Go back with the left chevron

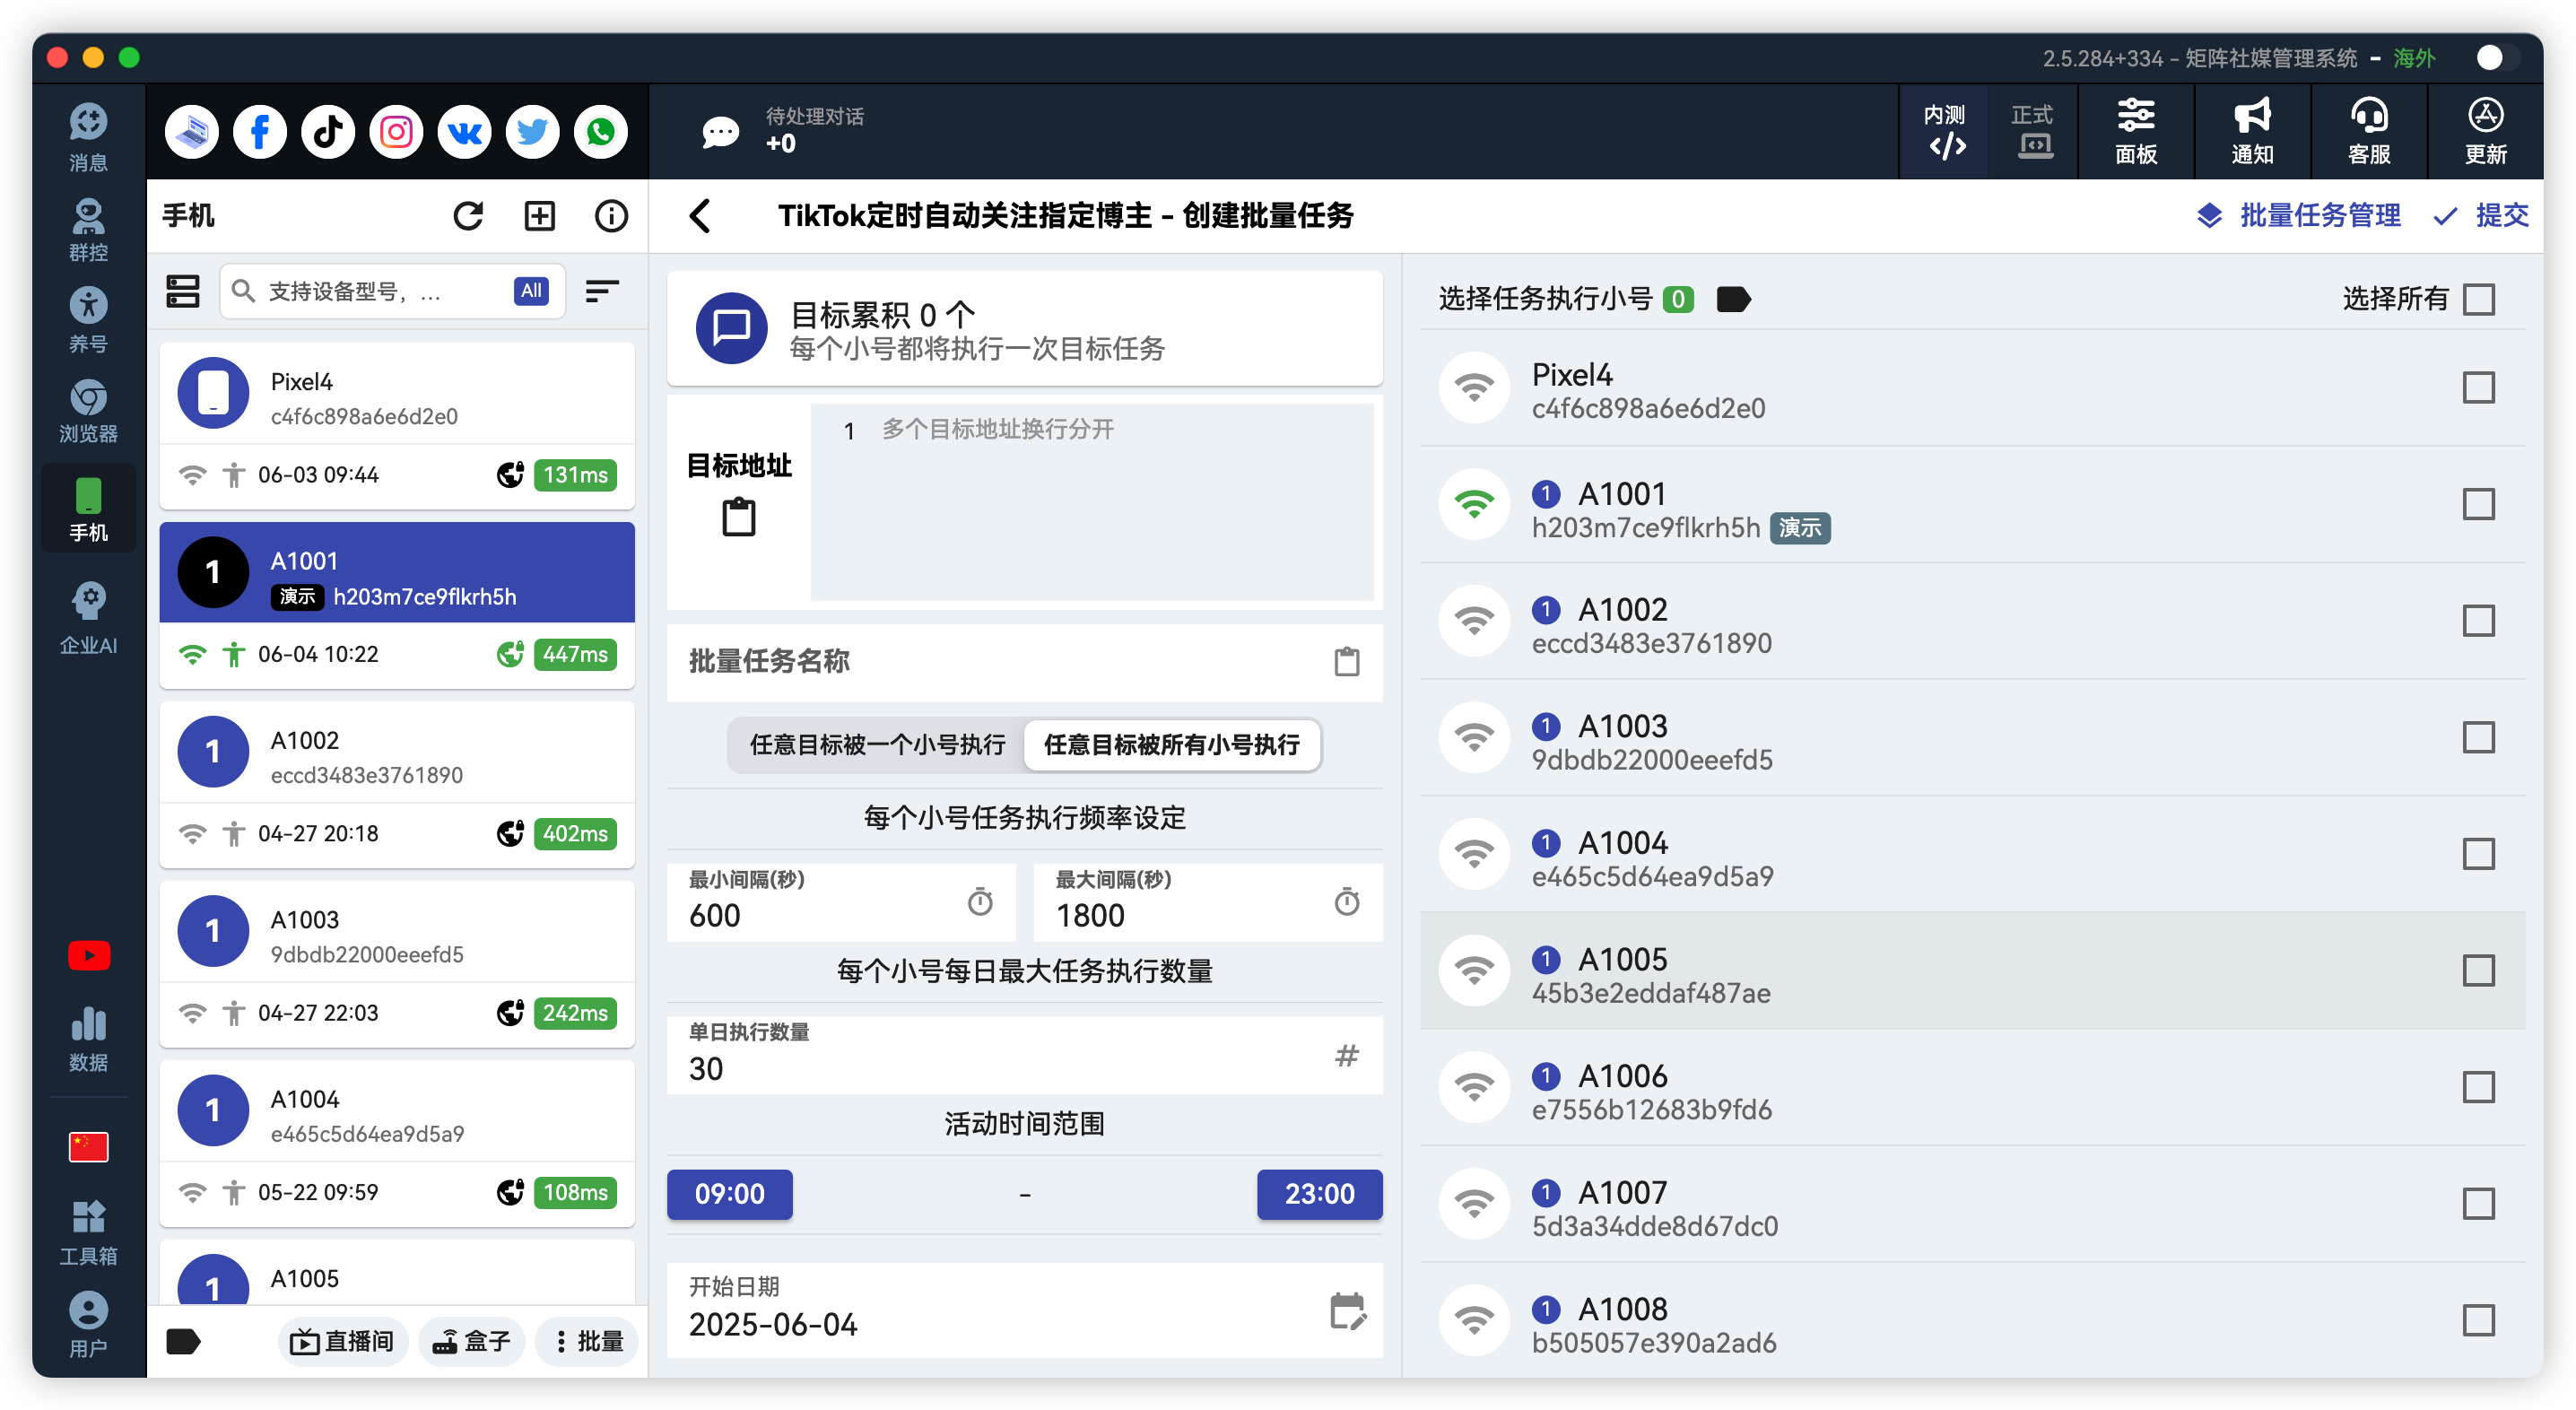(x=700, y=216)
